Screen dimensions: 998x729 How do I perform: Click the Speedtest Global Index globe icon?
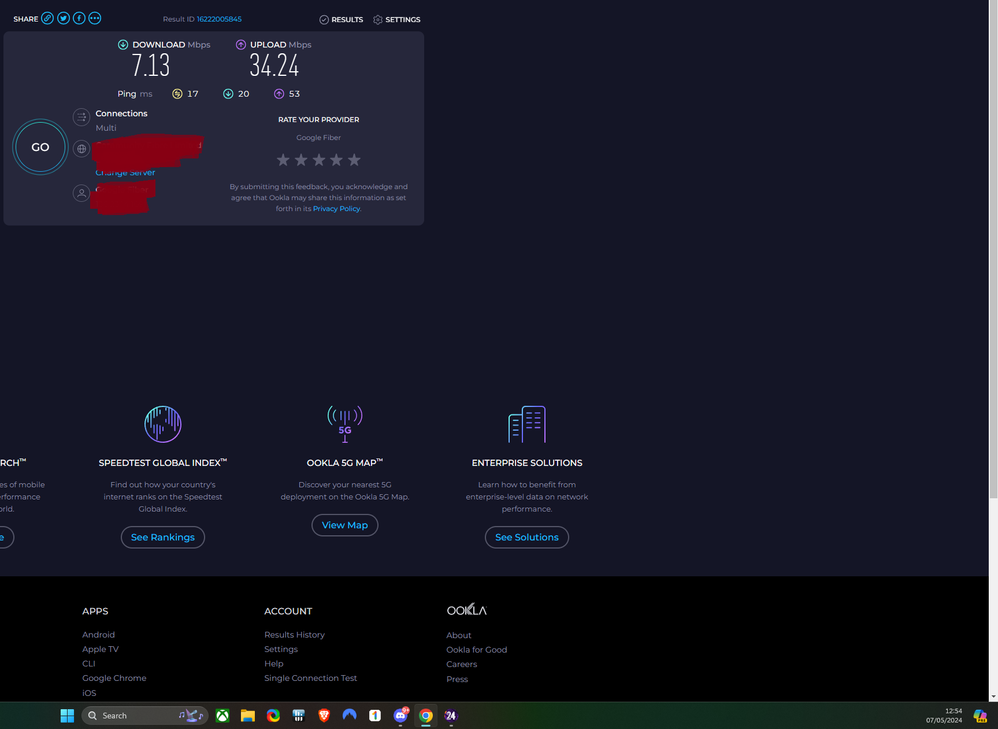tap(163, 424)
